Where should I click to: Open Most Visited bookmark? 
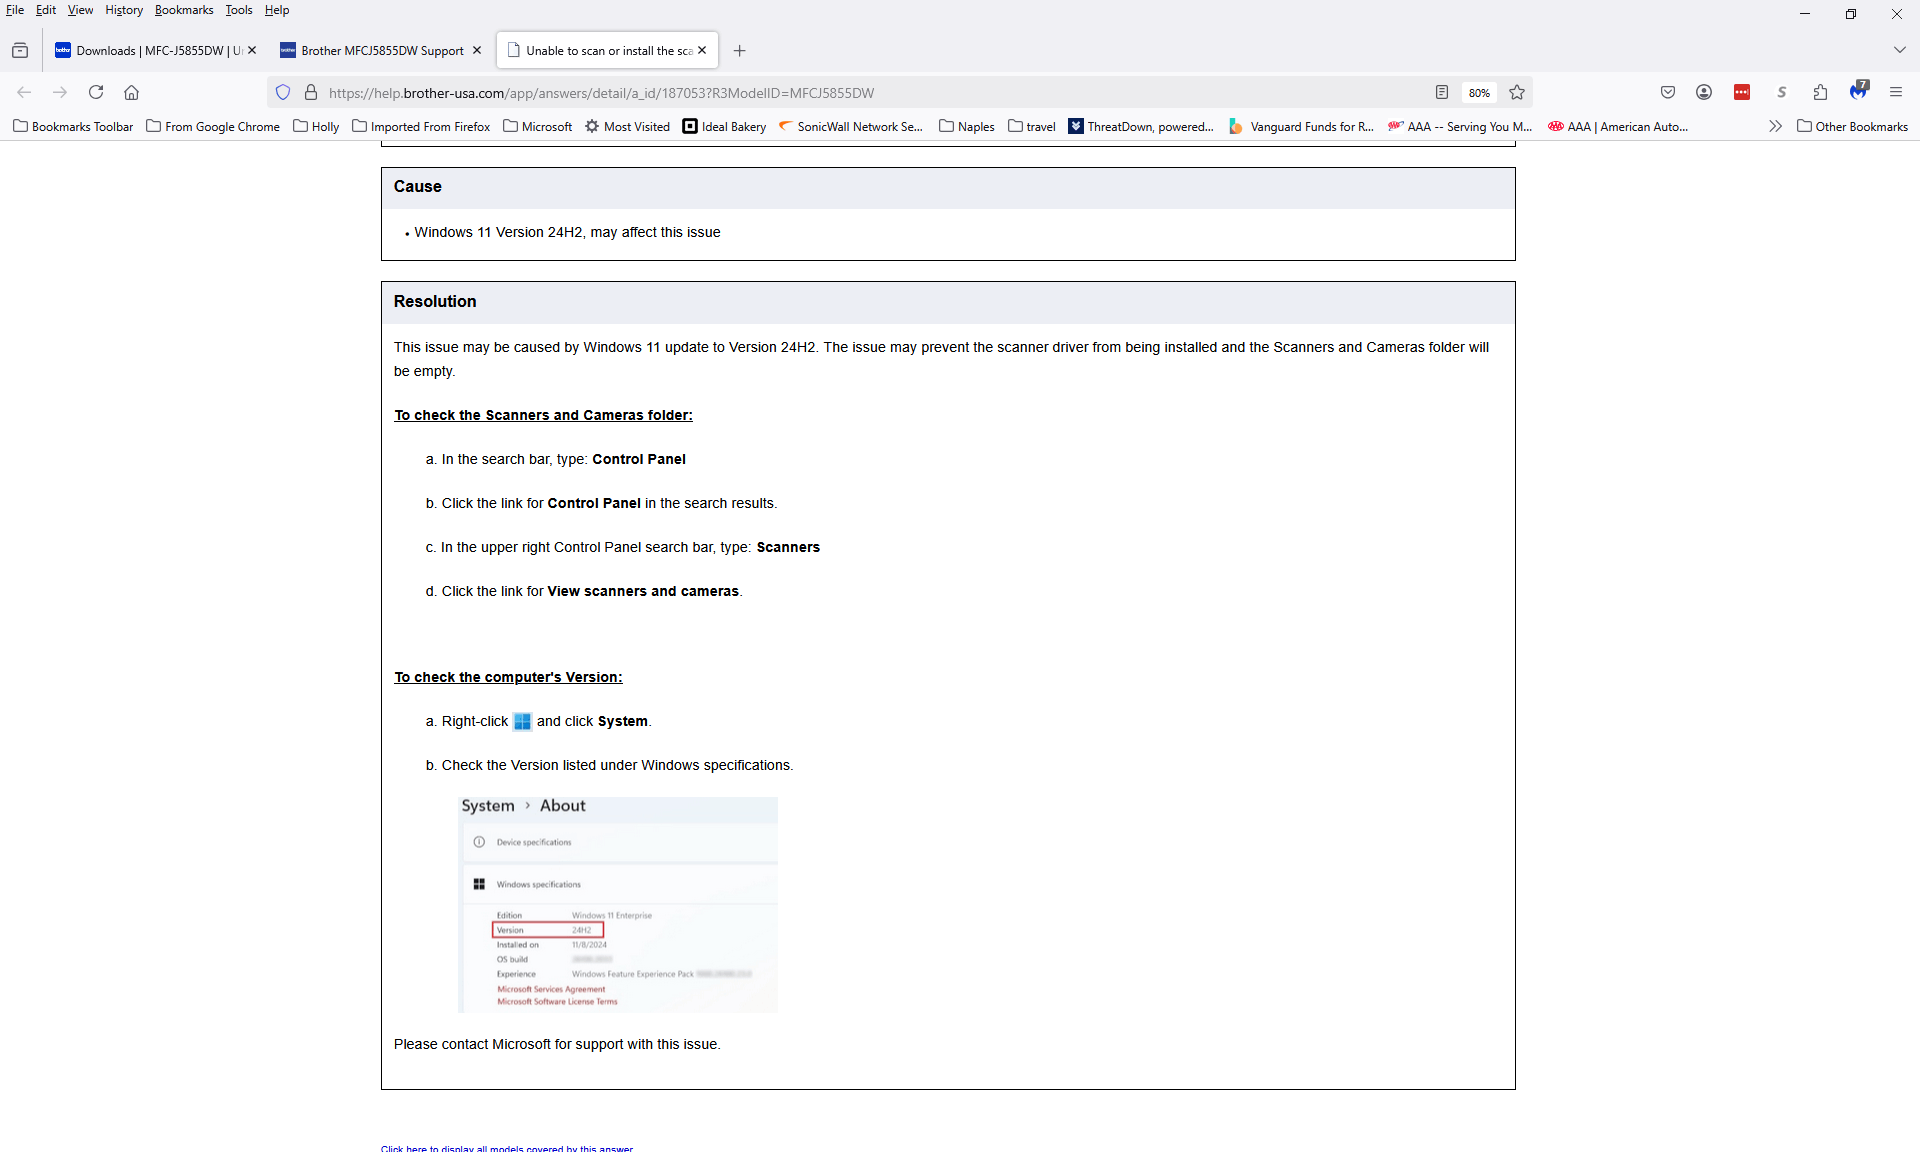coord(627,126)
